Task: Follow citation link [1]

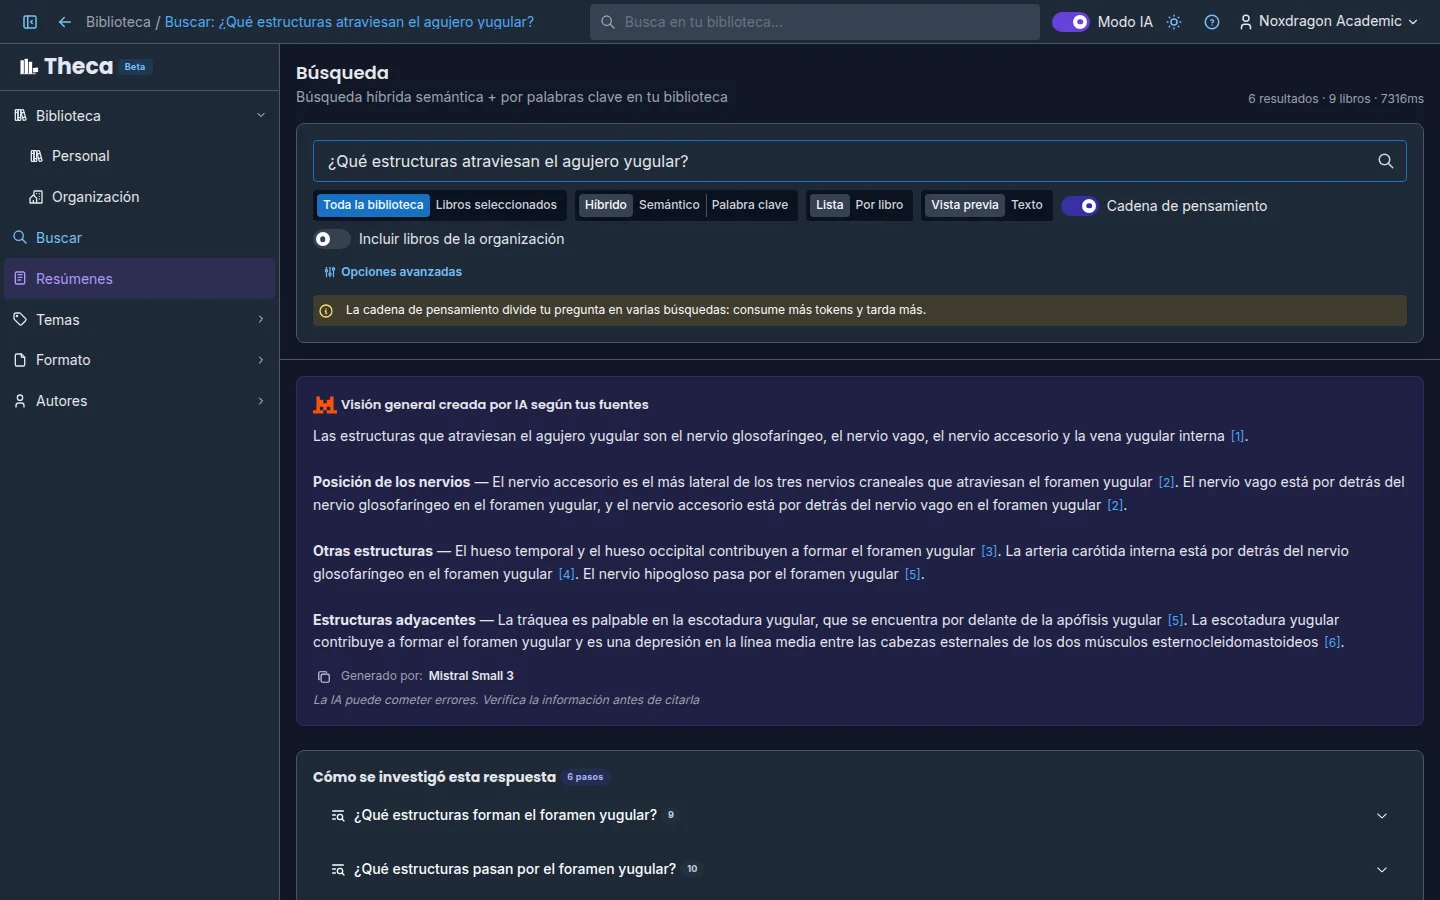Action: [x=1238, y=437]
